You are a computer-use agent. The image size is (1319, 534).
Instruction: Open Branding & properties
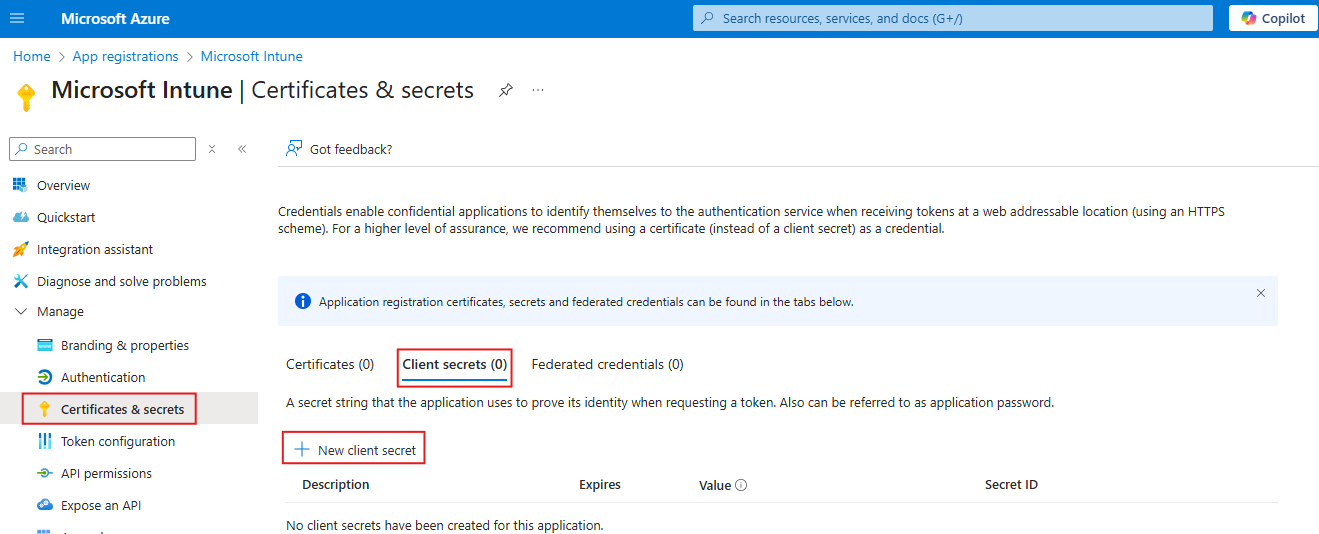[125, 345]
